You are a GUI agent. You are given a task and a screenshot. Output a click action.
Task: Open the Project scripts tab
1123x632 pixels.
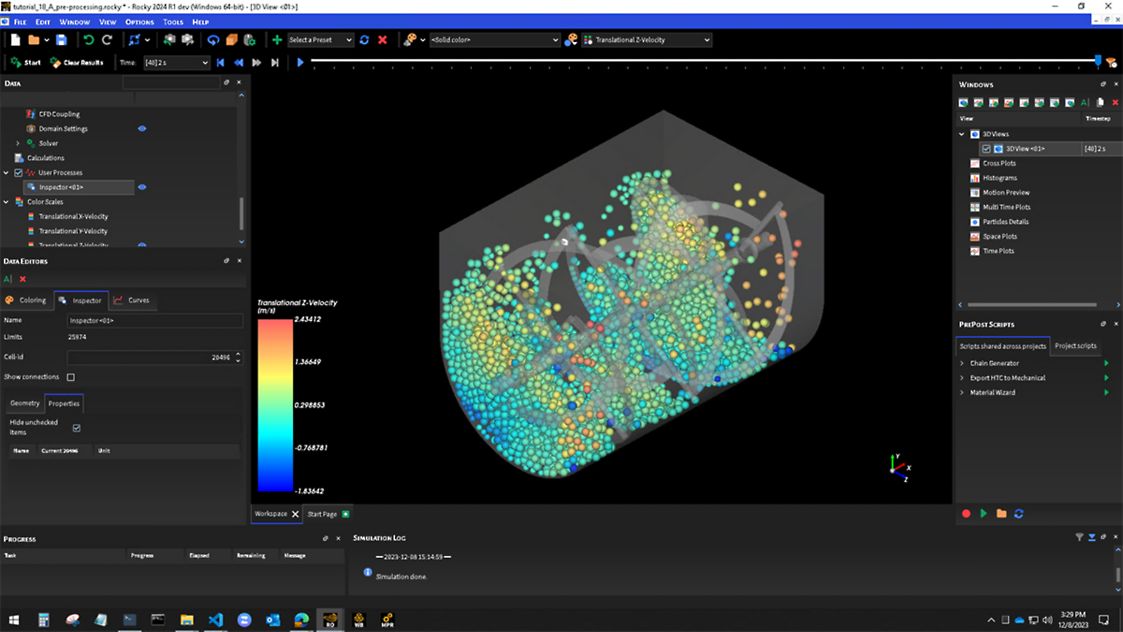[x=1075, y=346]
